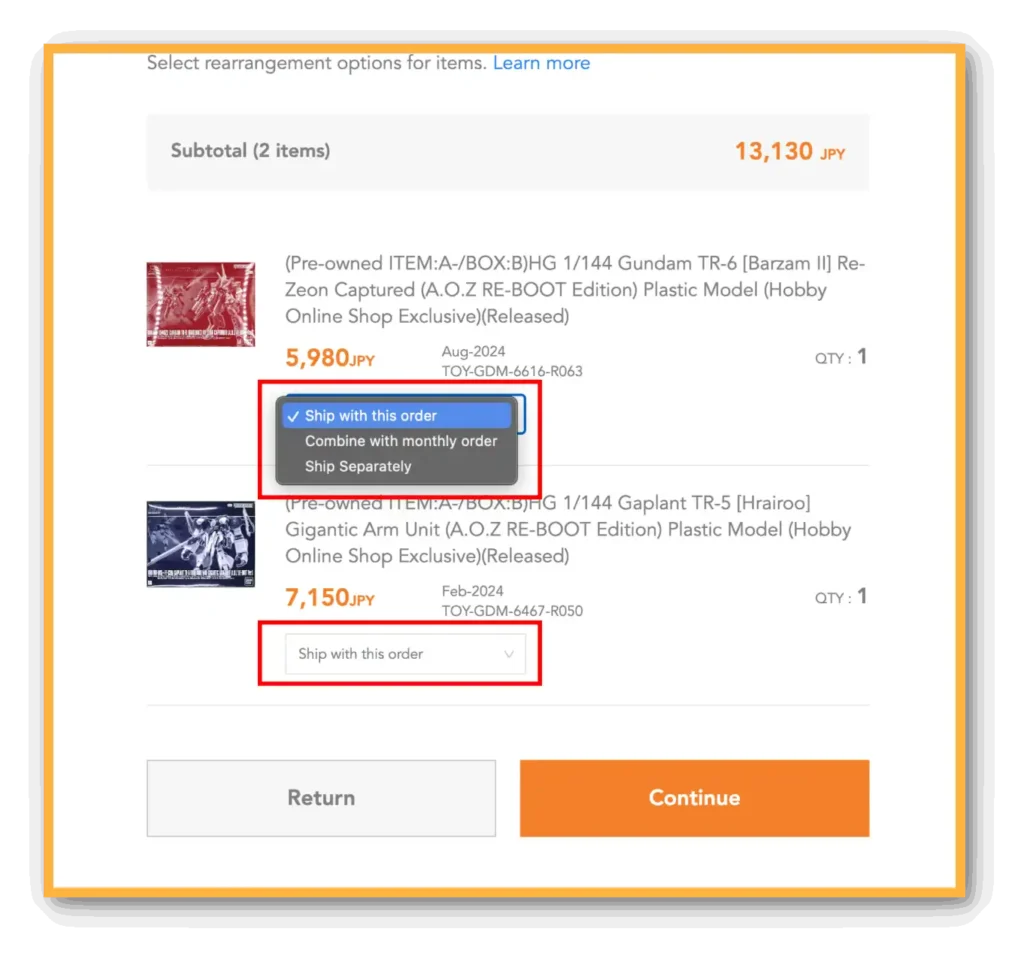The width and height of the screenshot is (1024, 956).
Task: Click the checkmark beside Ship with this order
Action: pos(293,417)
